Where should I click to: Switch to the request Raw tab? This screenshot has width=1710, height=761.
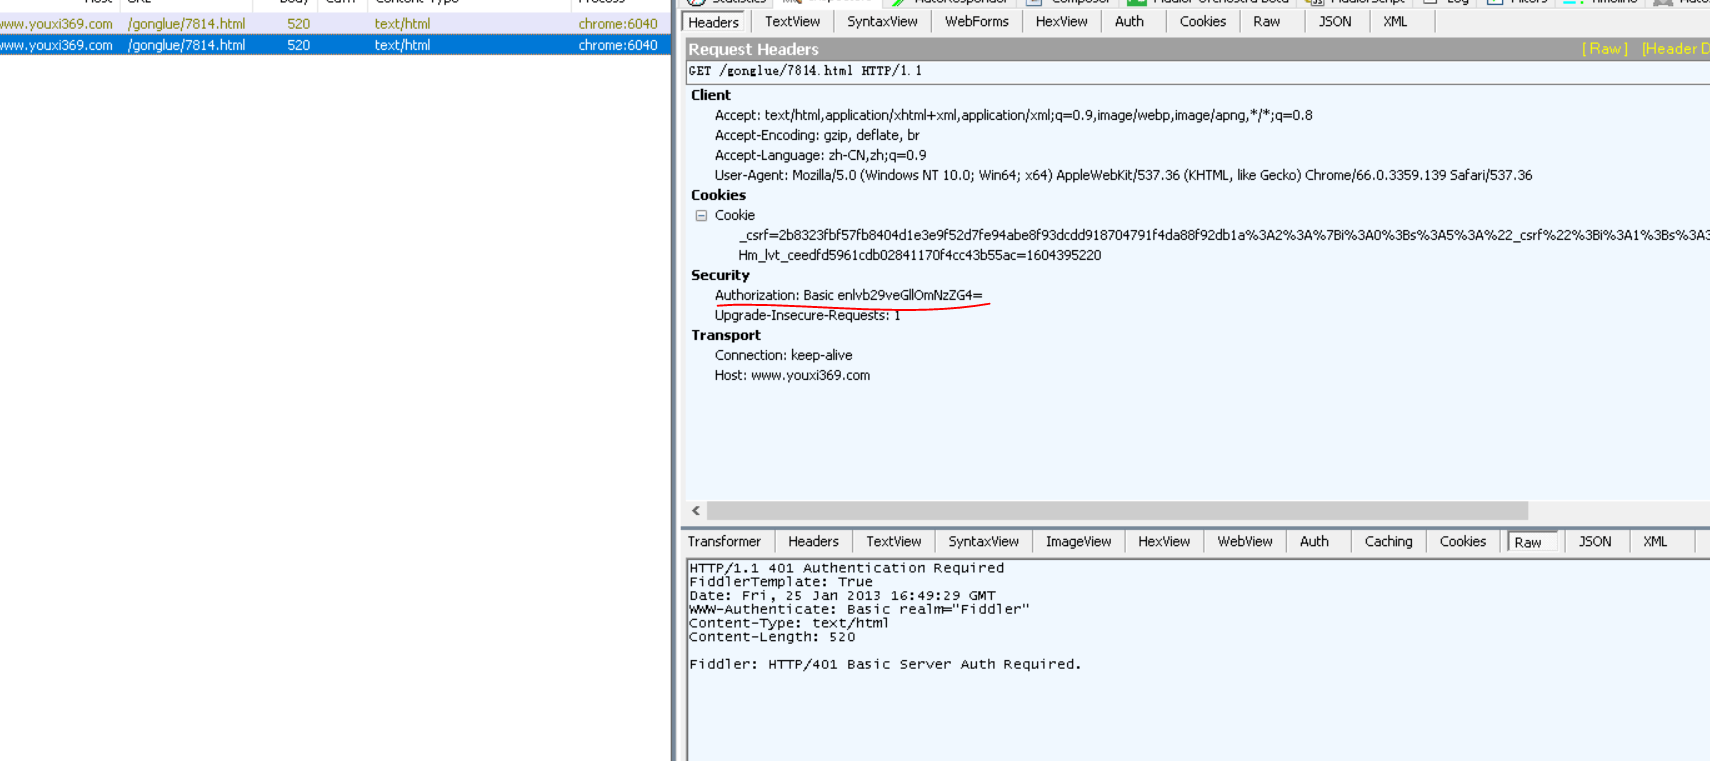(1266, 22)
